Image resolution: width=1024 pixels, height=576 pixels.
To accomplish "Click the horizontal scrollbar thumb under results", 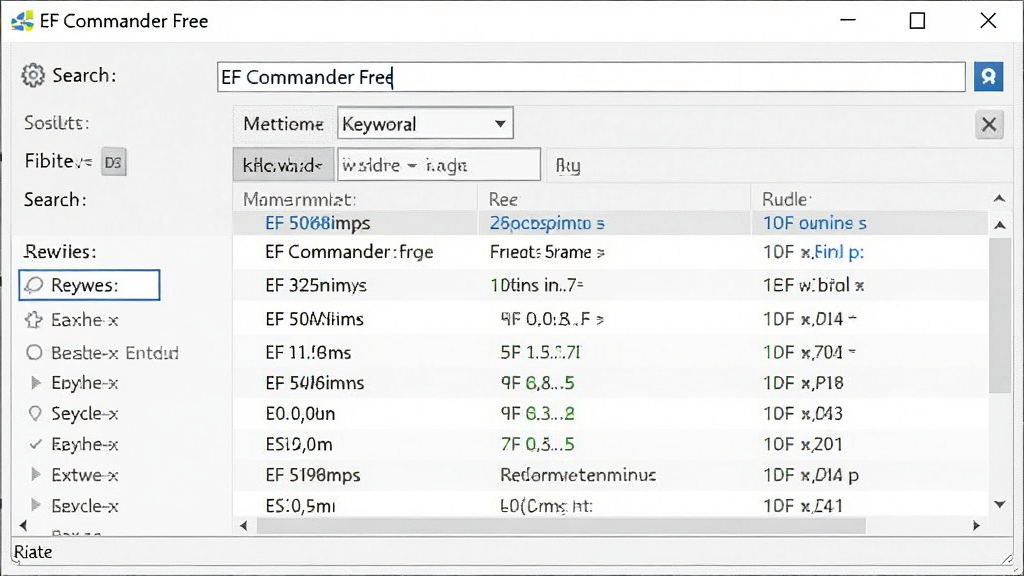I will 562,526.
